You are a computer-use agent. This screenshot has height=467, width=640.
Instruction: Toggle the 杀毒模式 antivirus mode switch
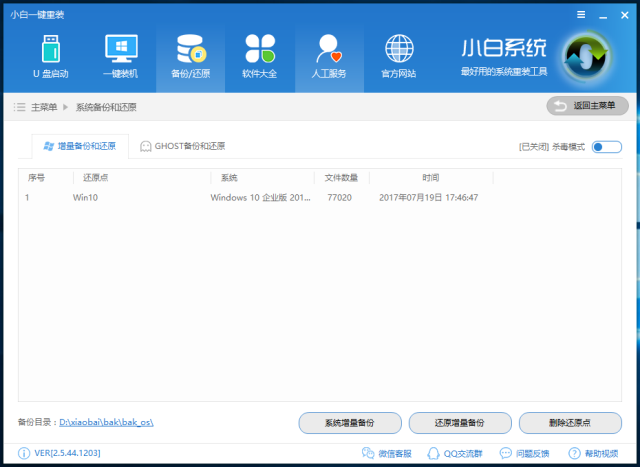point(606,147)
